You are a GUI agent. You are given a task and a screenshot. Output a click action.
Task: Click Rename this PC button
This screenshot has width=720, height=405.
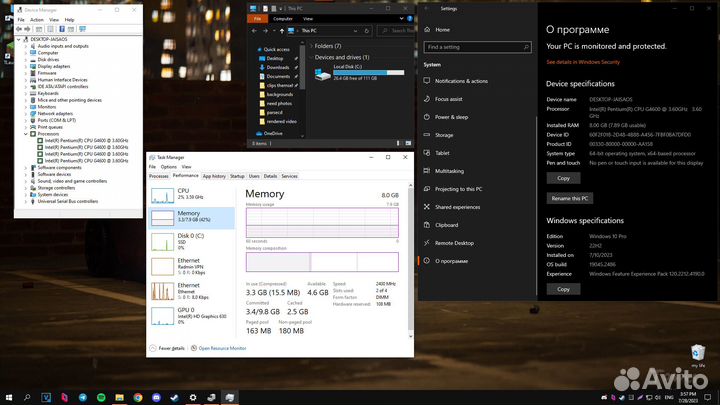(569, 198)
